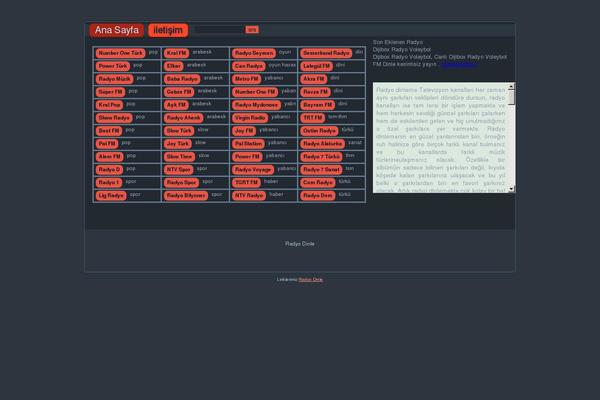Select Power FM yabancı station
Image resolution: width=600 pixels, height=400 pixels.
247,157
